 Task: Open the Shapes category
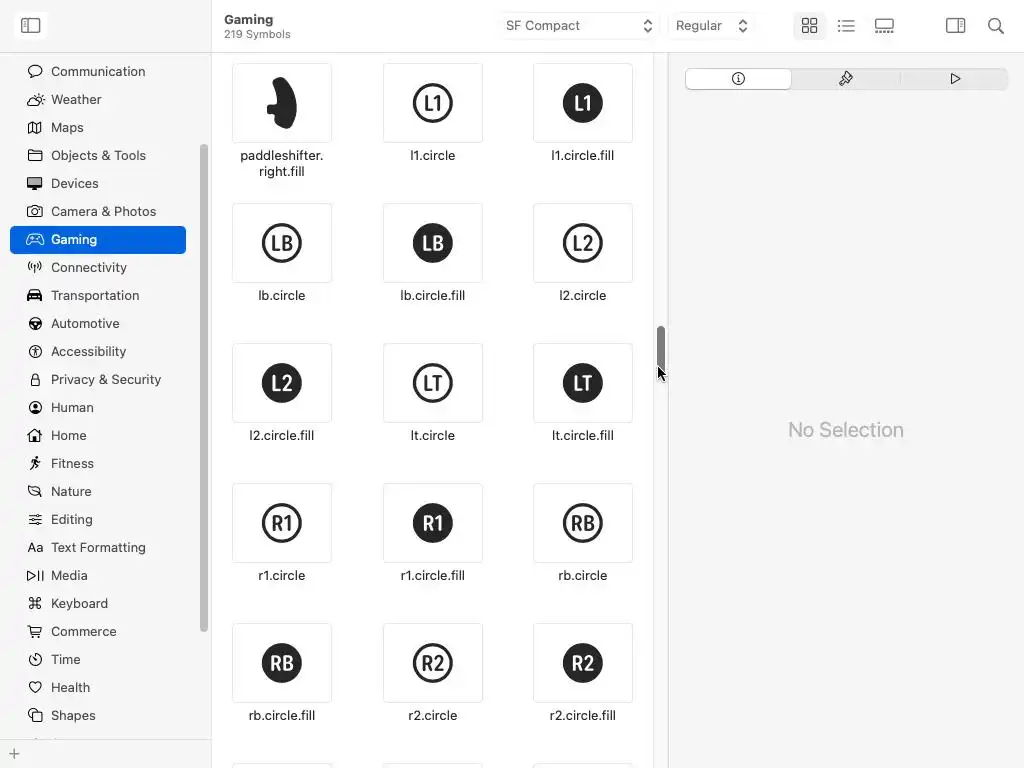tap(98, 716)
